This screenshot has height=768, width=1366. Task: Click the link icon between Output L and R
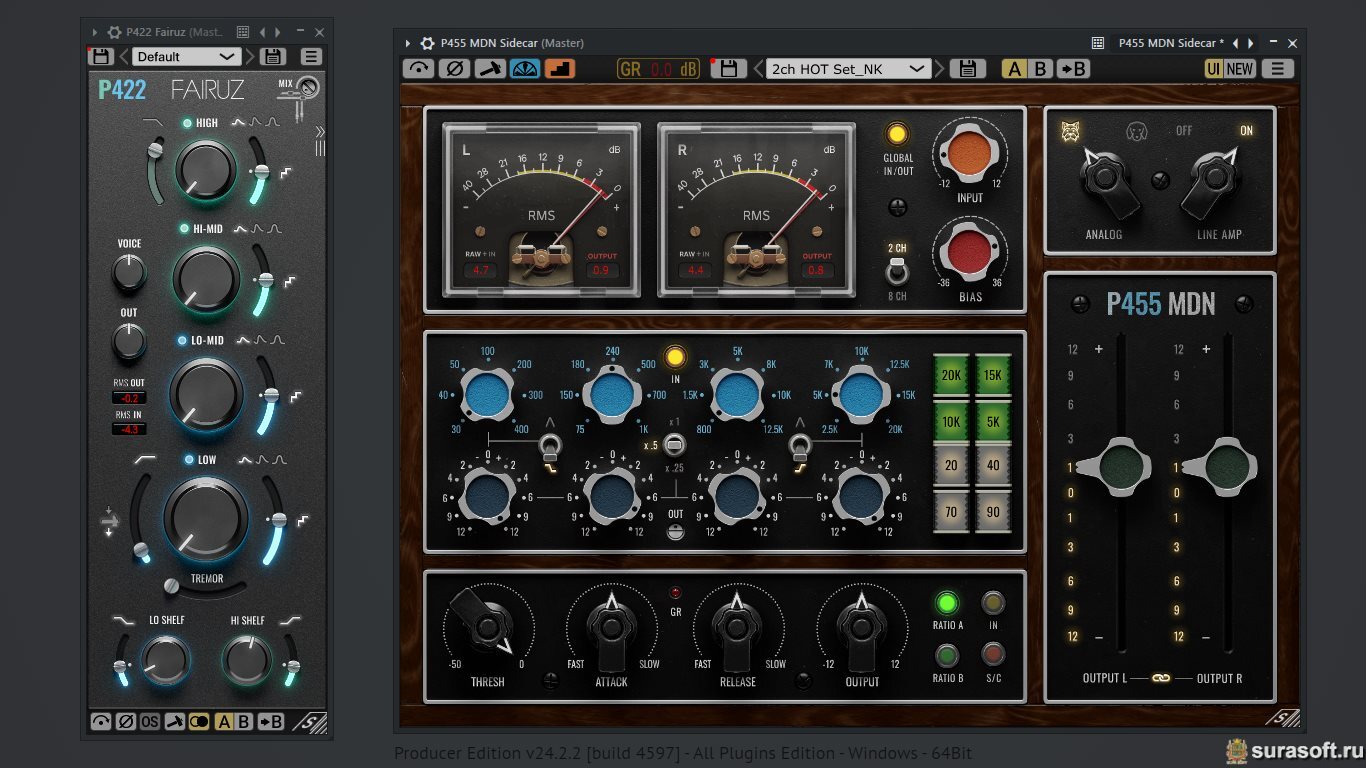1161,678
